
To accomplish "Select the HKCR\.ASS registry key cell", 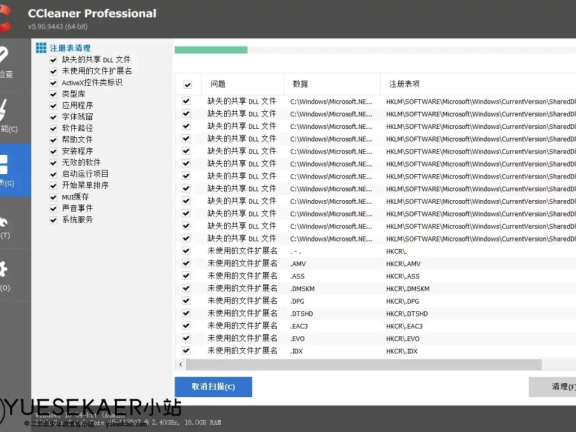I will point(403,276).
